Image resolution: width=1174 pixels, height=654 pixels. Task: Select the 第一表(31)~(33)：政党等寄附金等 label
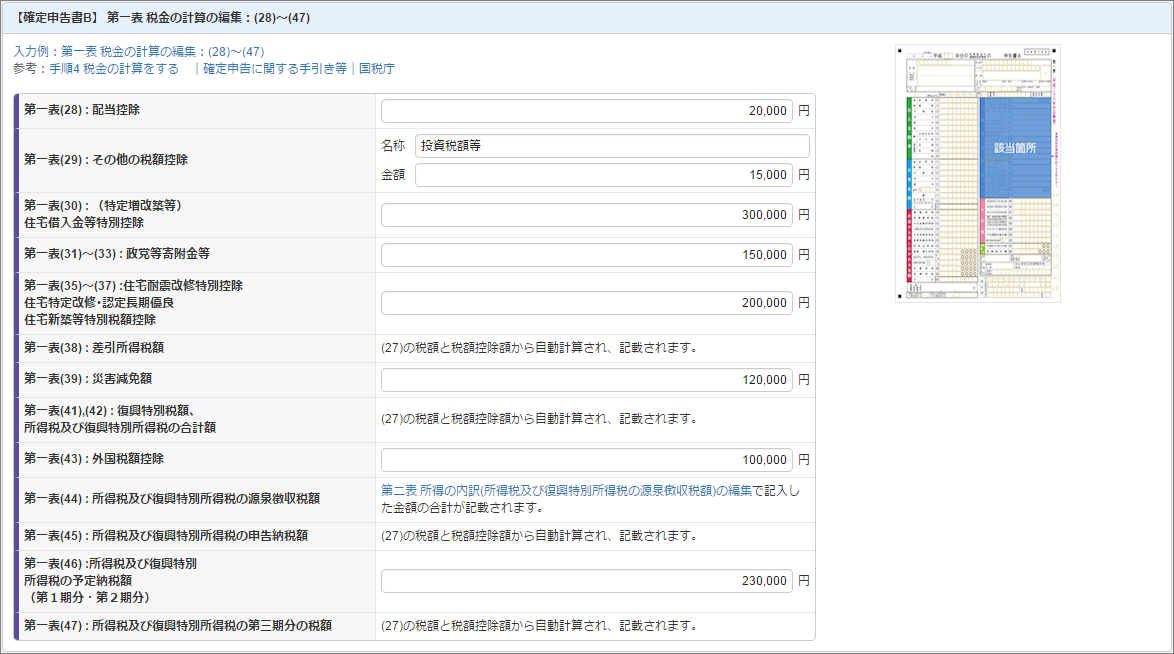(117, 255)
